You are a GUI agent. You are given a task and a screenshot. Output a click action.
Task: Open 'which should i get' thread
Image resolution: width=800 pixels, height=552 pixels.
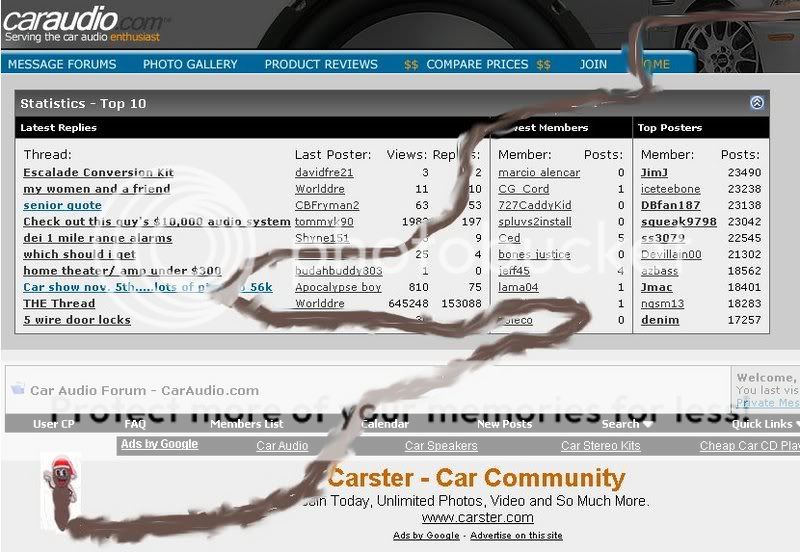pos(80,254)
